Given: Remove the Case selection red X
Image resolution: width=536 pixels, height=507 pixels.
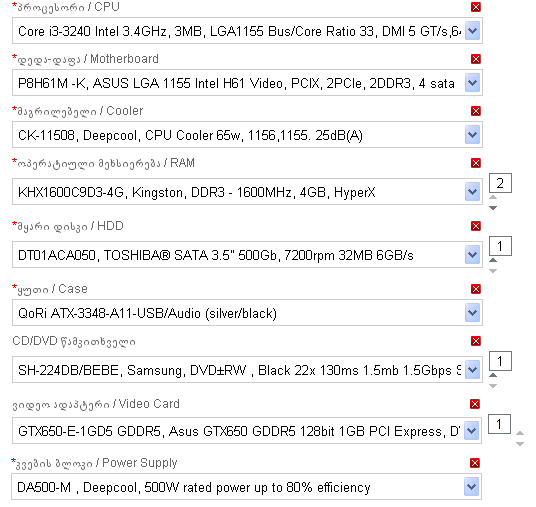Looking at the screenshot, I should [x=475, y=289].
